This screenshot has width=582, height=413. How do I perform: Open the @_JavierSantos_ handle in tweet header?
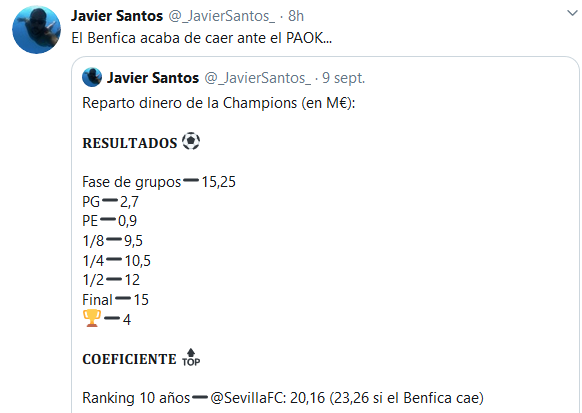(x=222, y=16)
